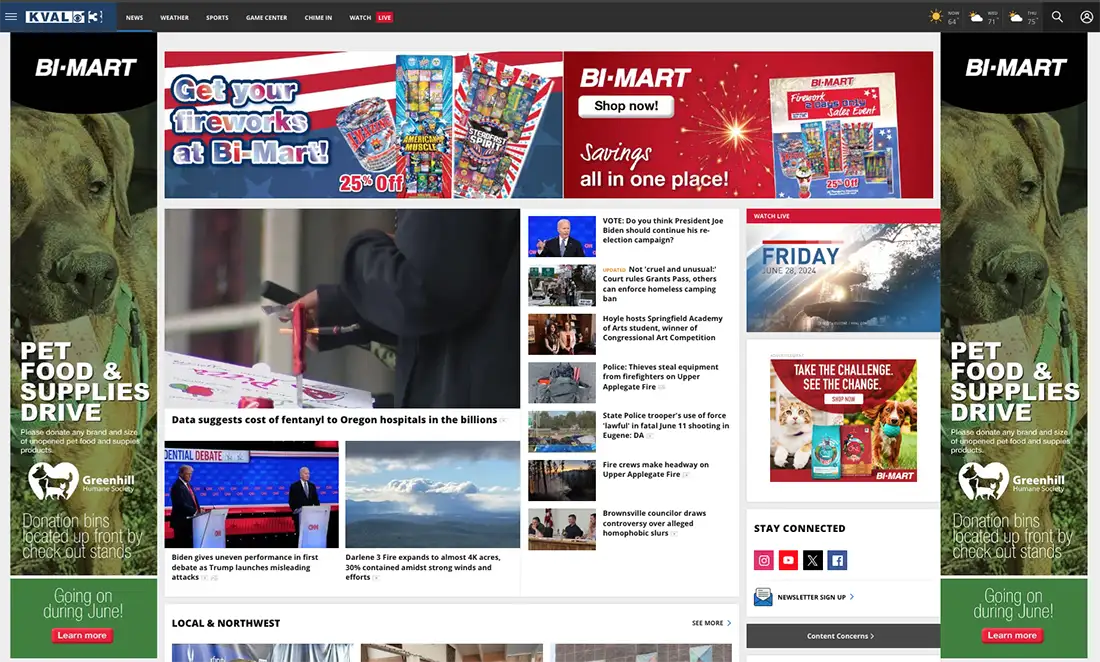Click the KVAL 13 logo
1100x662 pixels.
[x=64, y=17]
